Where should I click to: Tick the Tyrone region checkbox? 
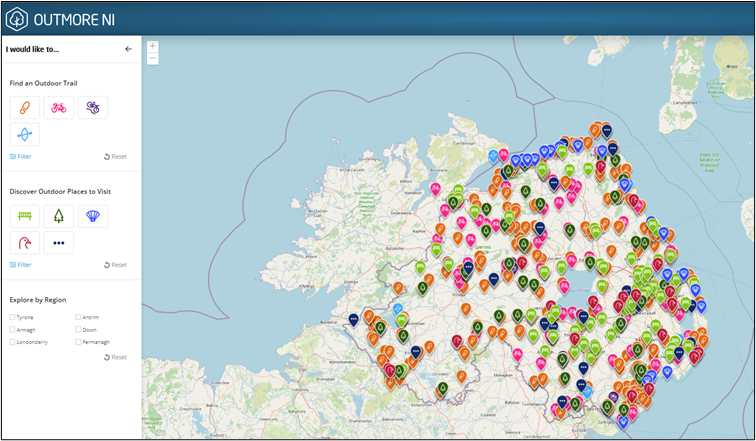point(12,317)
